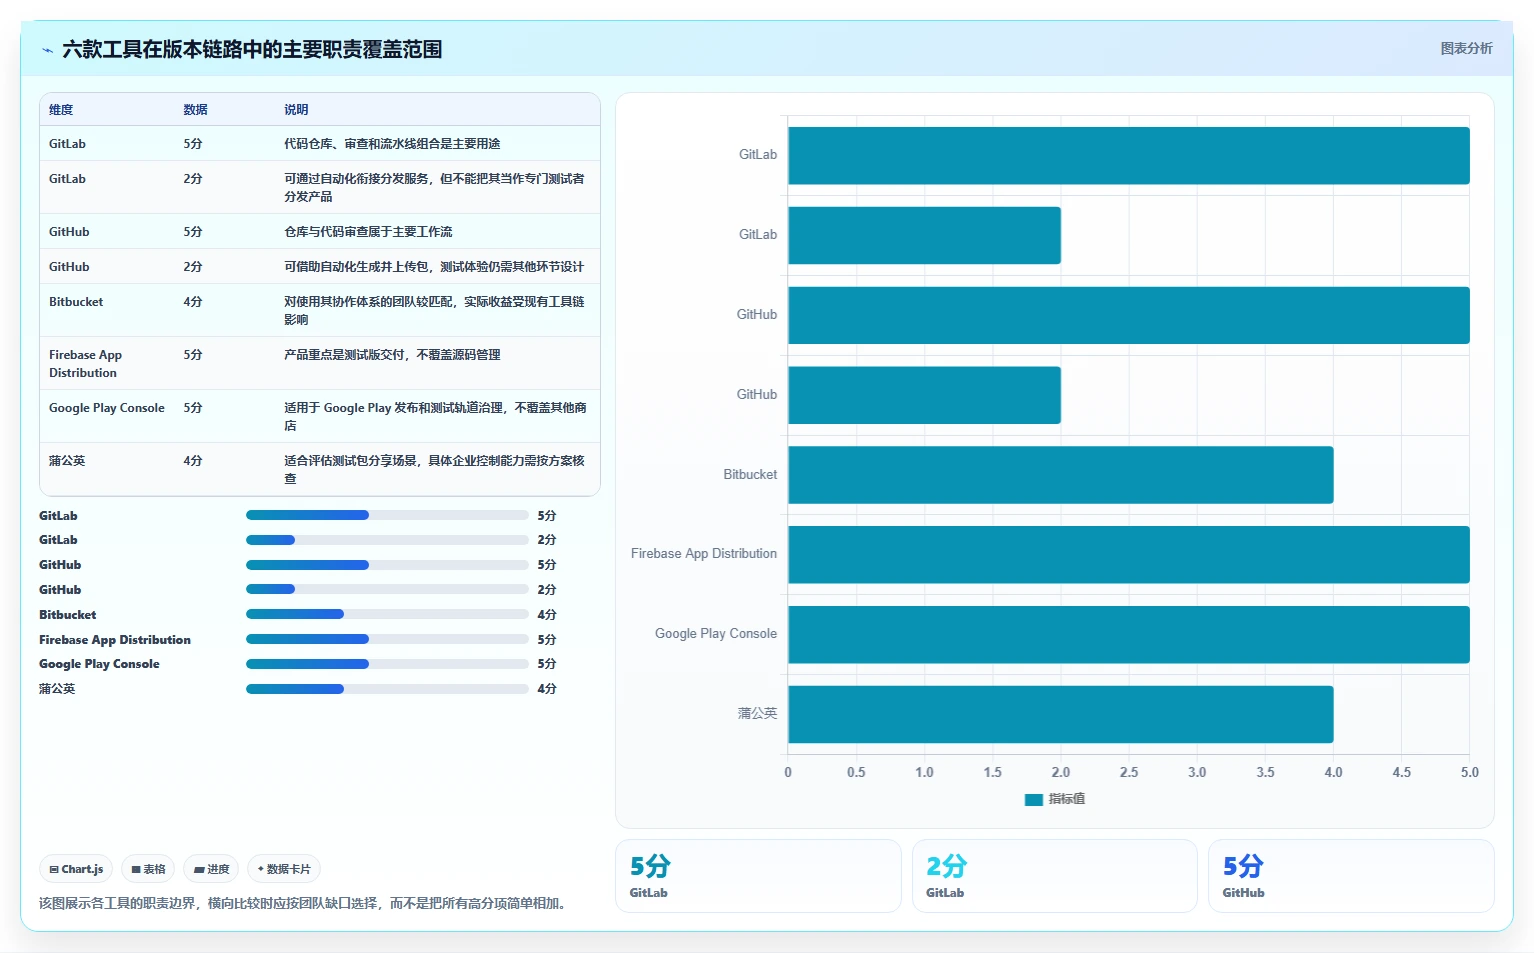Screen dimensions: 1534x953
Task: Click the 5.0 tick on the chart x-axis
Action: pos(1469,773)
